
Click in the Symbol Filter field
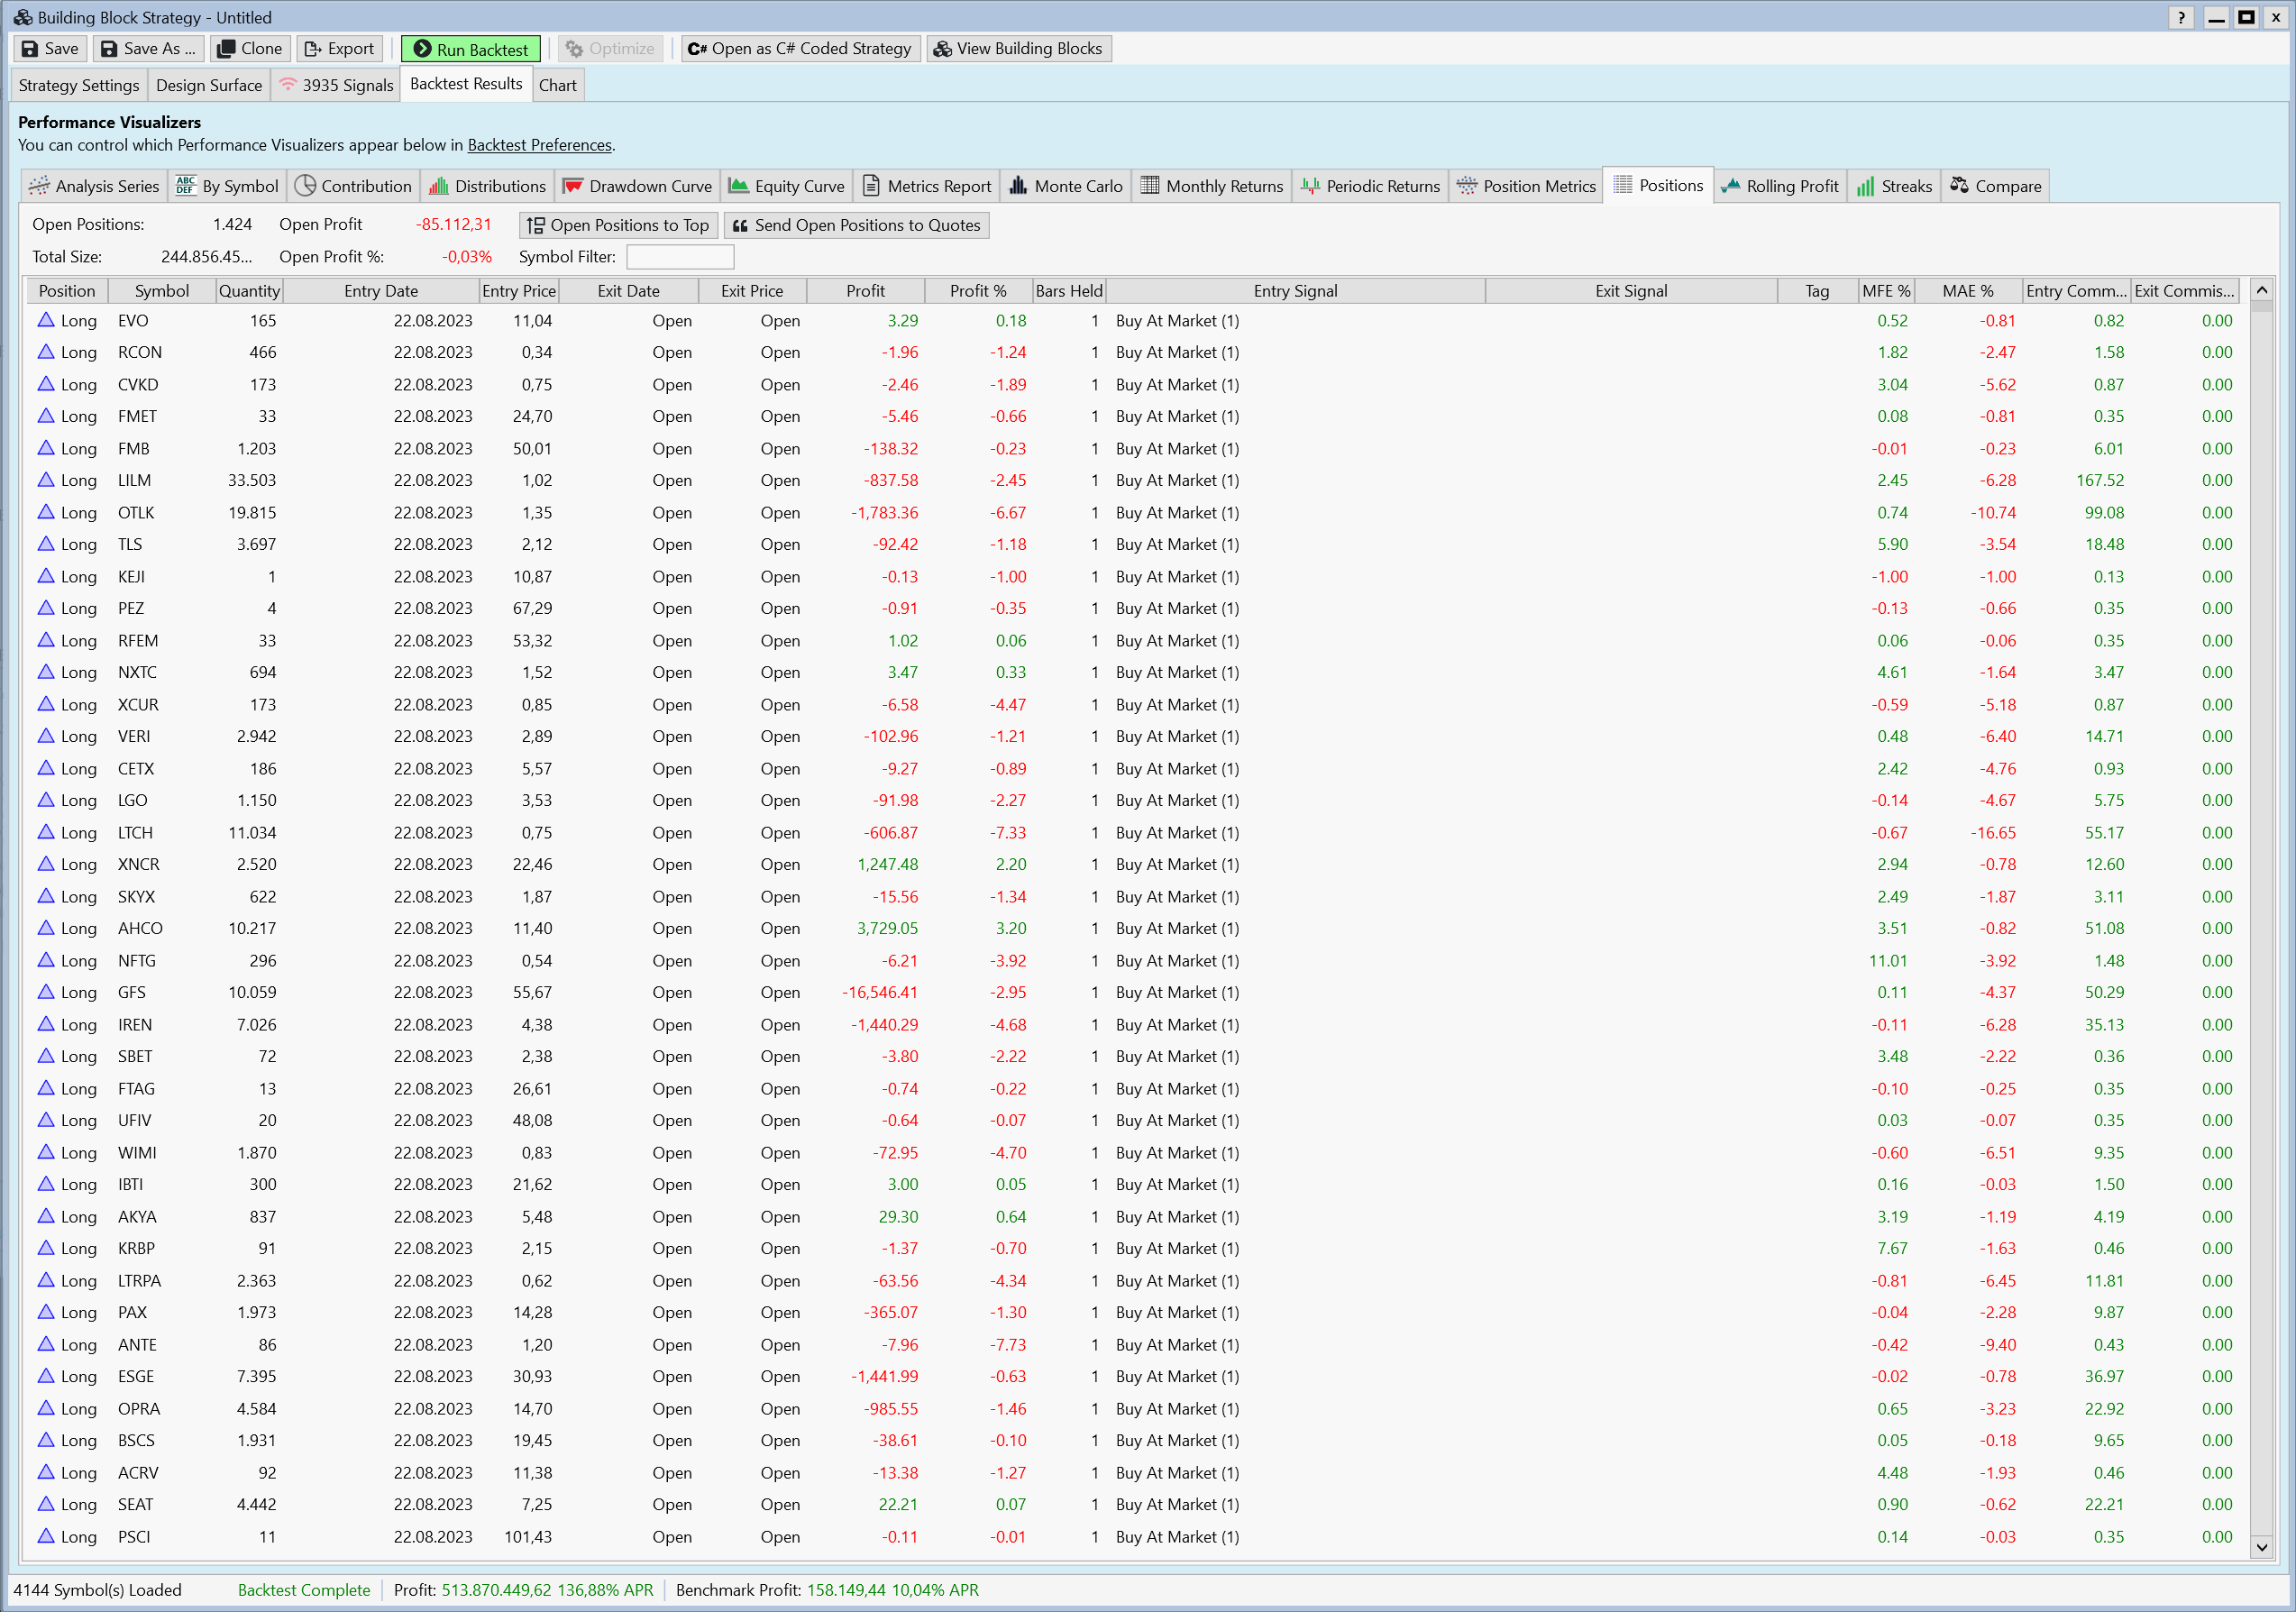click(x=679, y=257)
